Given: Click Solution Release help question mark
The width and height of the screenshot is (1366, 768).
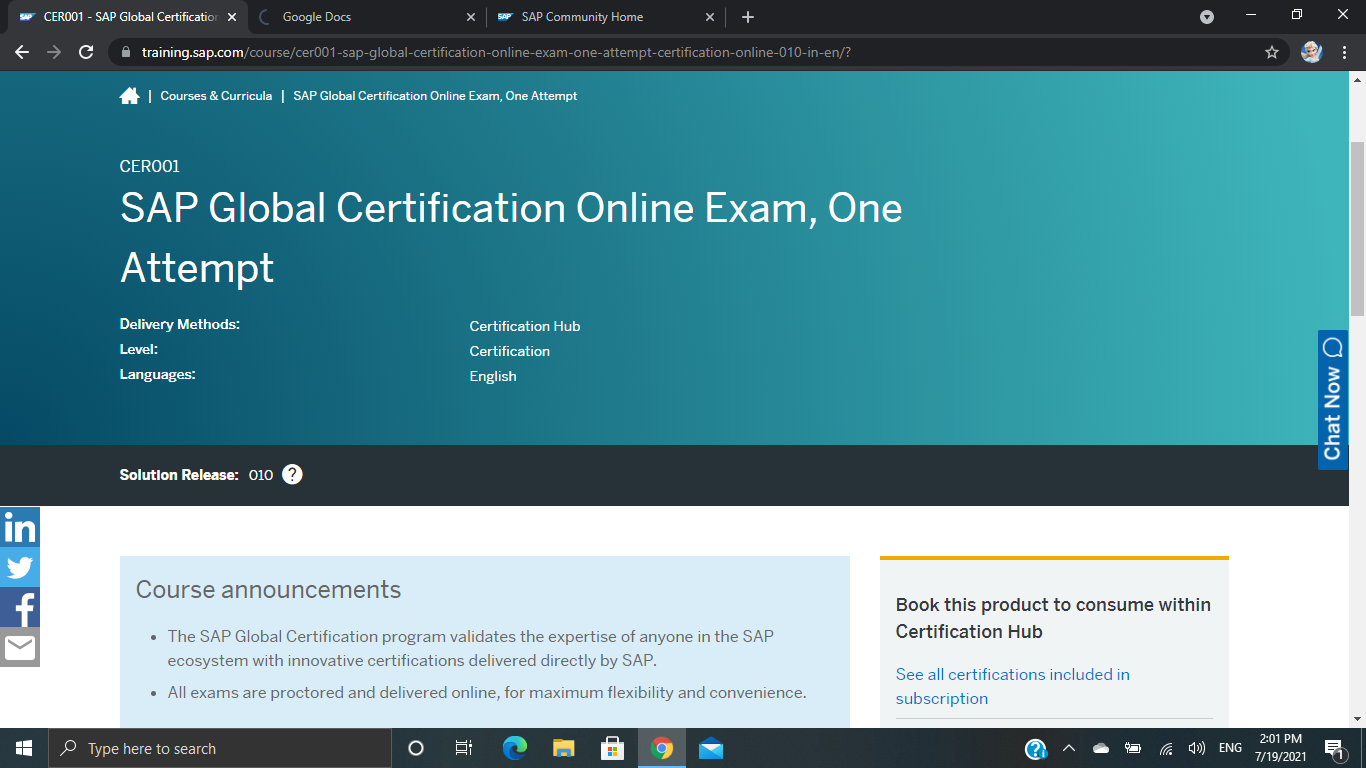Looking at the screenshot, I should tap(292, 475).
